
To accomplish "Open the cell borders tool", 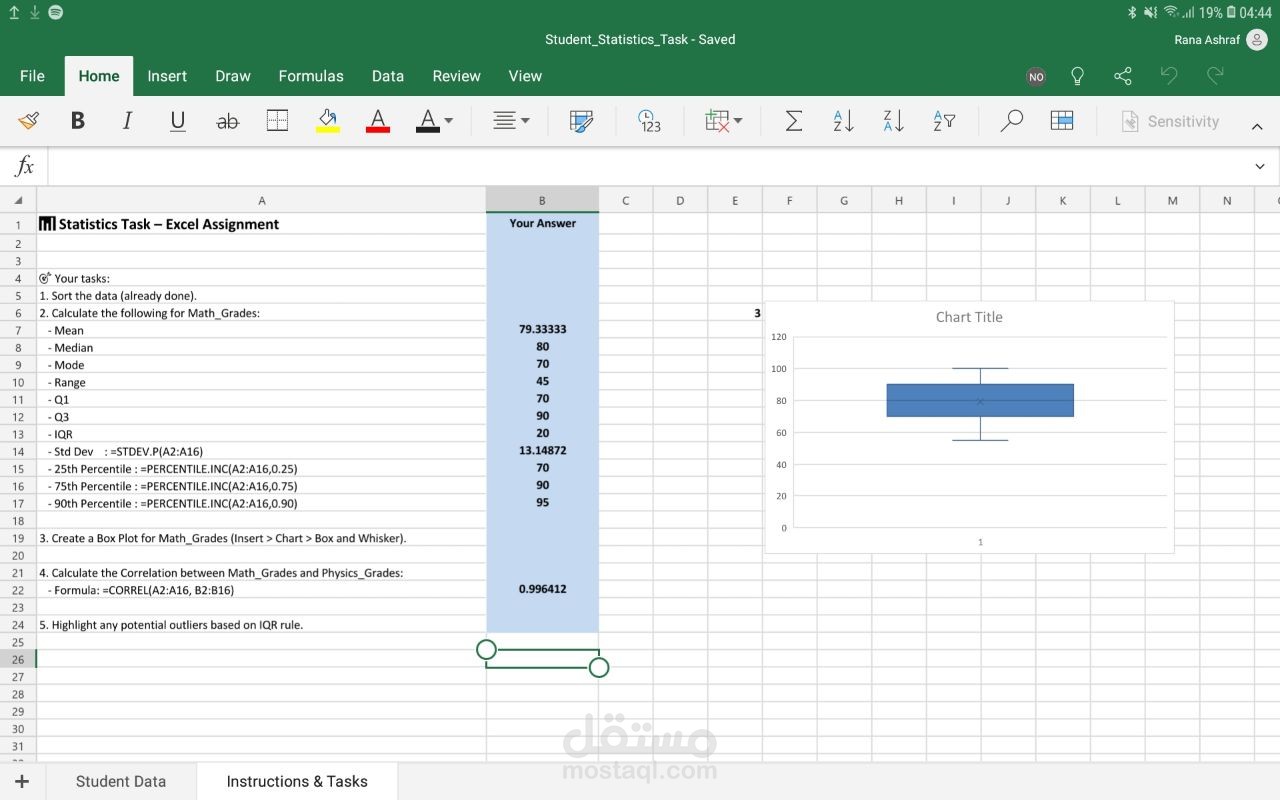I will tap(277, 121).
